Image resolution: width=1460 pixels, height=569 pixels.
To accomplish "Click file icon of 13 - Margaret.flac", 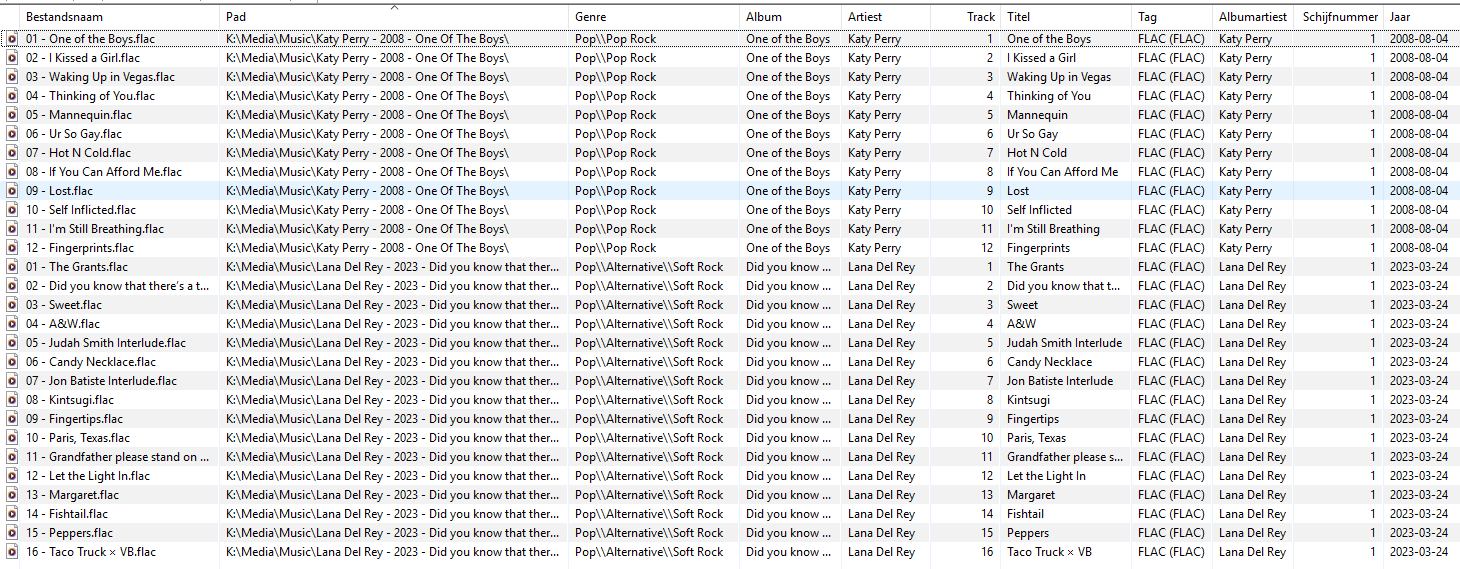I will click(12, 495).
